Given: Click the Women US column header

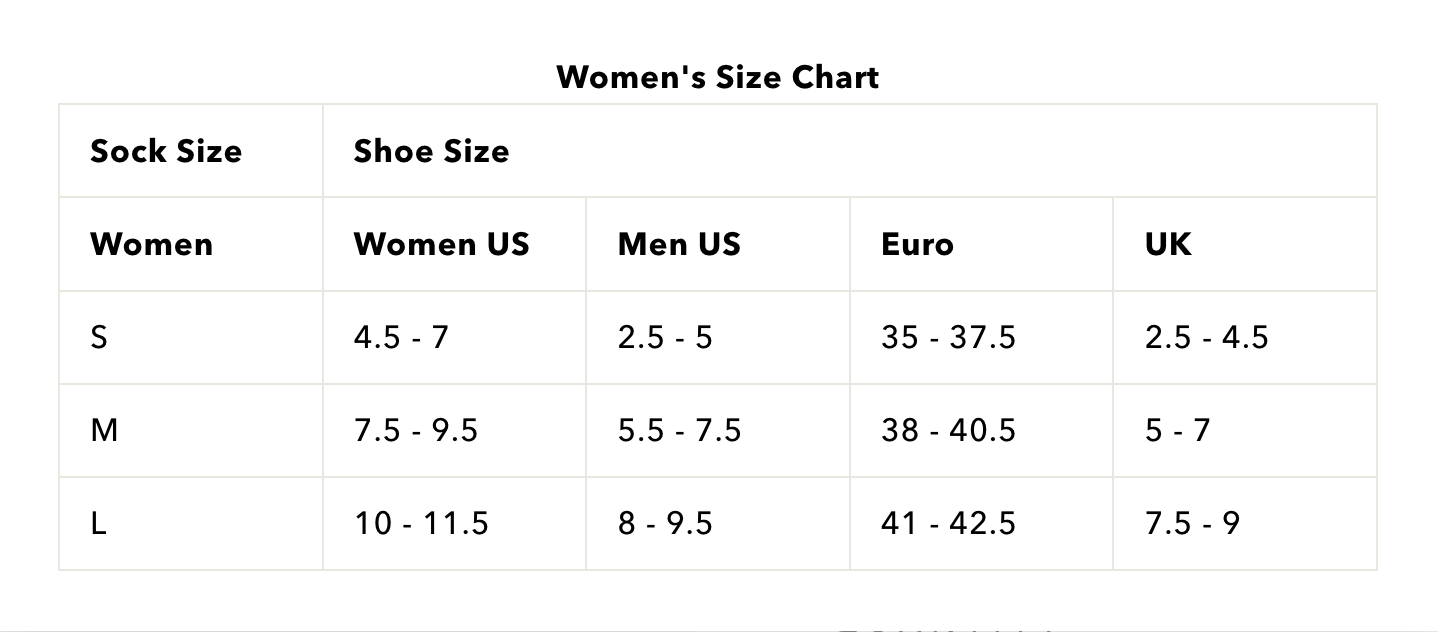Looking at the screenshot, I should tap(454, 244).
